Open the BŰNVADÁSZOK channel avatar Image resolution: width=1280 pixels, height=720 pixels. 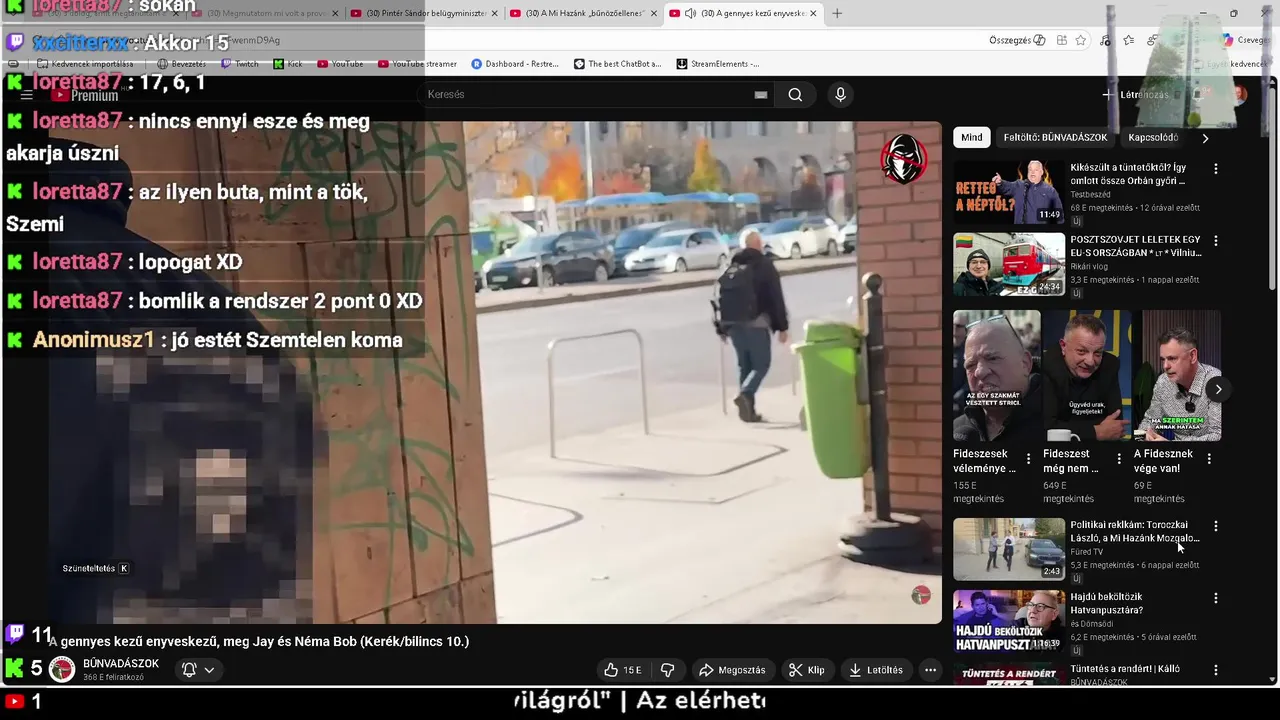pos(62,670)
